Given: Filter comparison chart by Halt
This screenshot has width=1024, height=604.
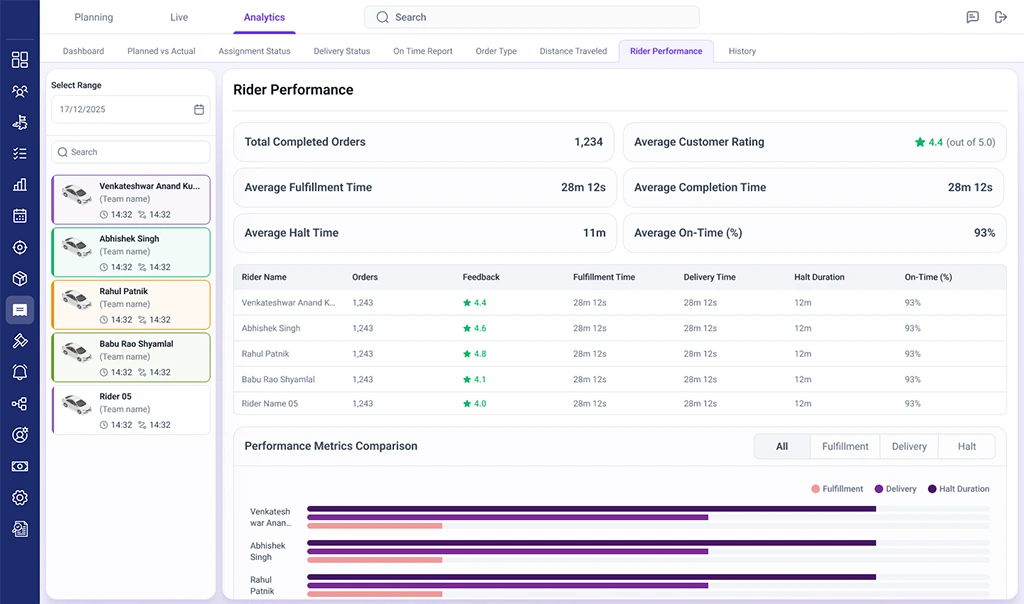Looking at the screenshot, I should tap(967, 447).
